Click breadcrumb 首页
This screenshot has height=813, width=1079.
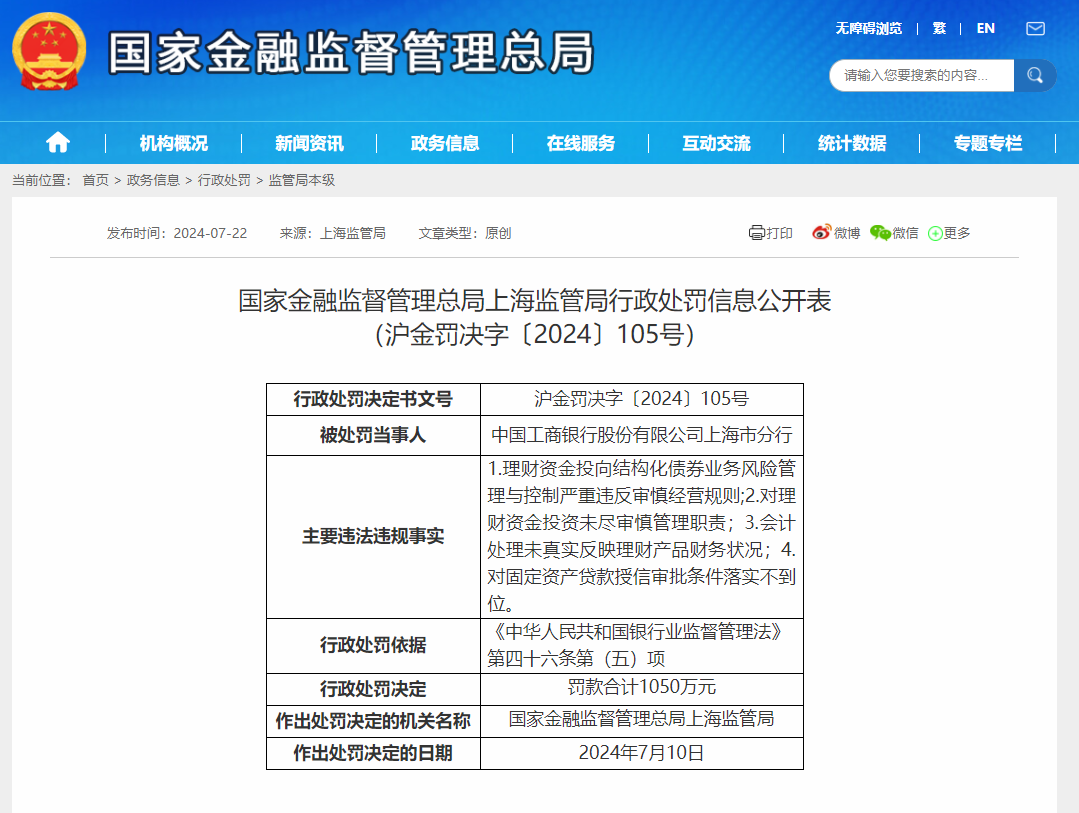96,180
